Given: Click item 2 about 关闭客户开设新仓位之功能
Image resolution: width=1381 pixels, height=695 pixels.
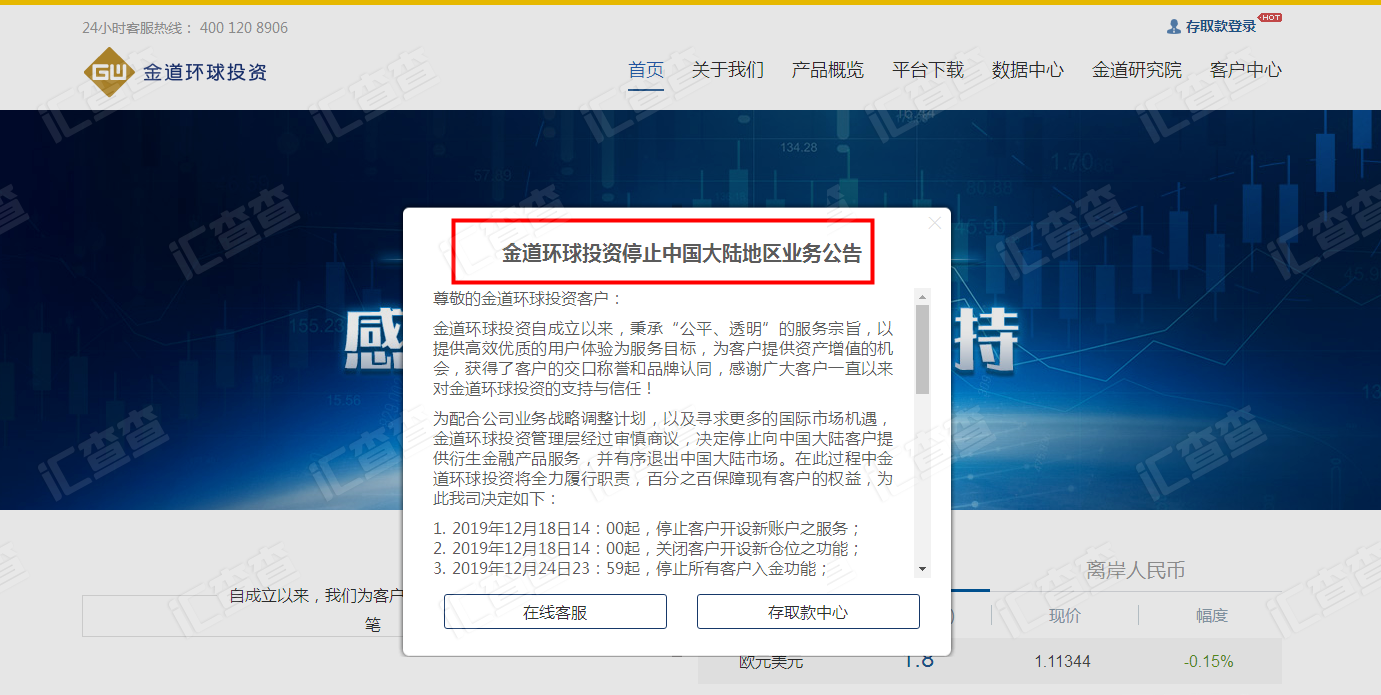Looking at the screenshot, I should click(647, 549).
